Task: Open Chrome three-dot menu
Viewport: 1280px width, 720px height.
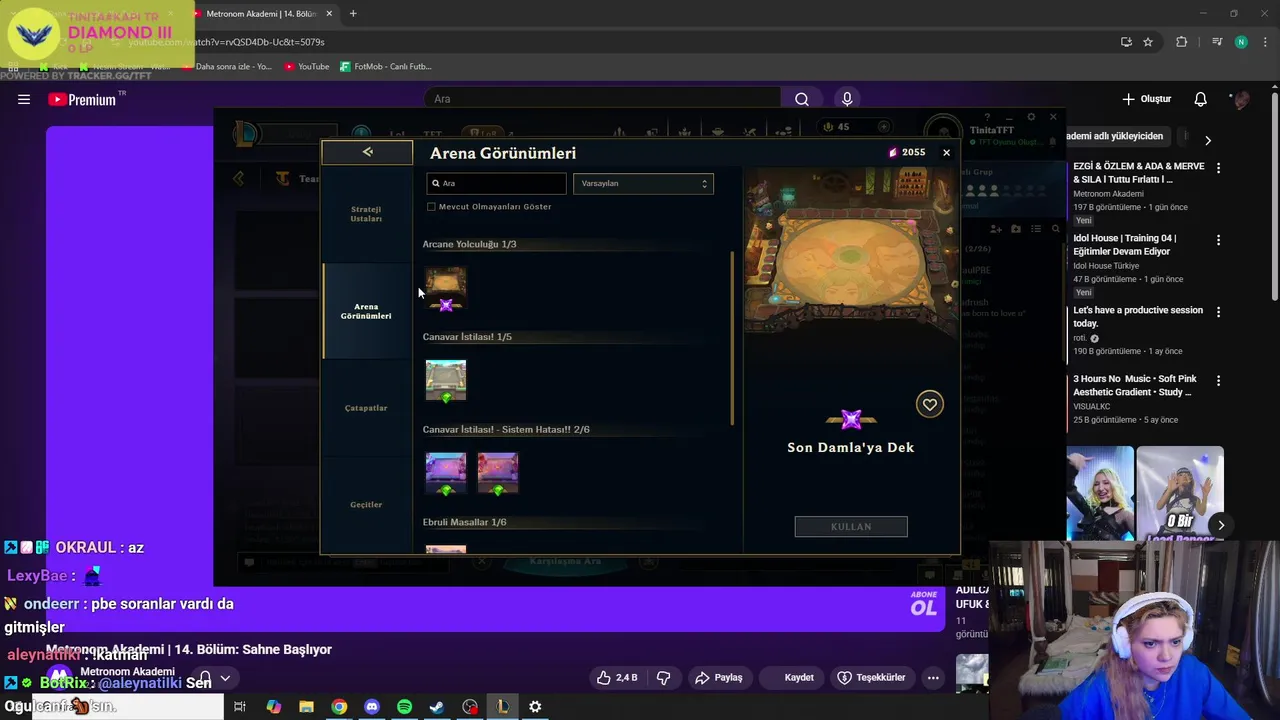Action: click(x=1263, y=42)
